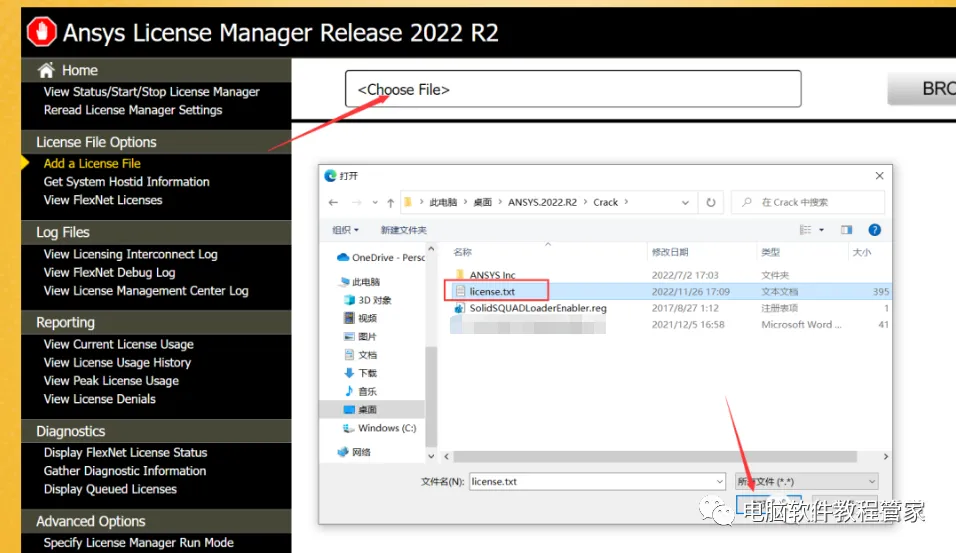Open Get System Hostid Information
956x553 pixels.
(126, 182)
